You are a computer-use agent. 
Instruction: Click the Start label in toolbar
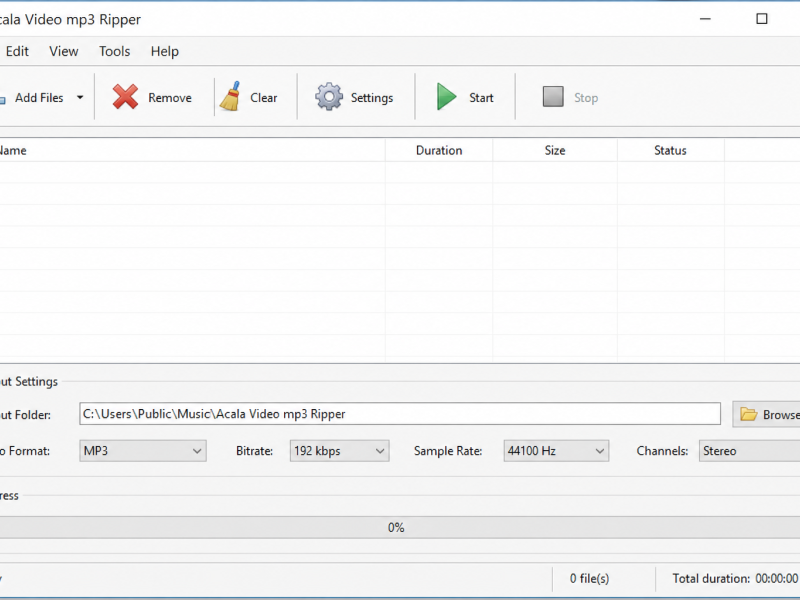coord(481,97)
